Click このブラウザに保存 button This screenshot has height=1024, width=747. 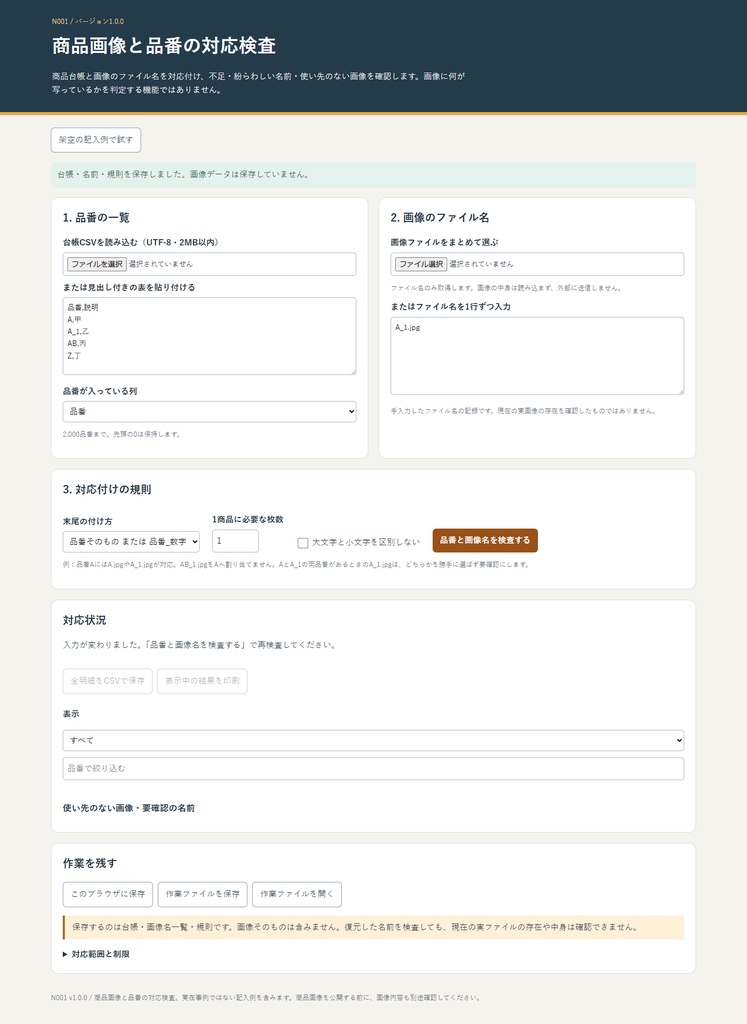point(108,894)
